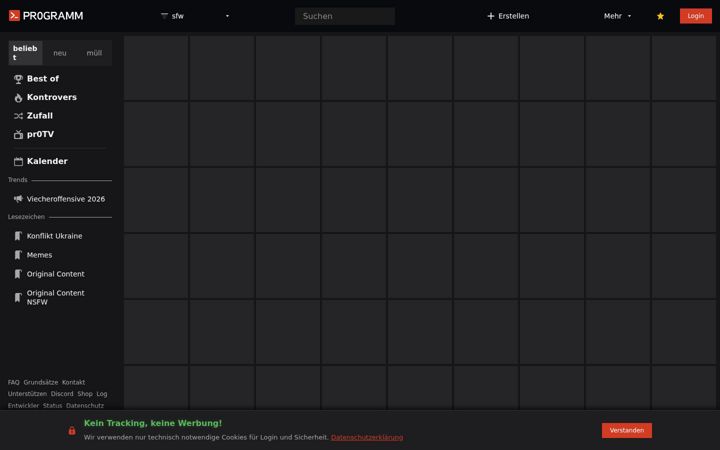Open the Konflikt Ukraine bookmark
720x450 pixels.
55,236
